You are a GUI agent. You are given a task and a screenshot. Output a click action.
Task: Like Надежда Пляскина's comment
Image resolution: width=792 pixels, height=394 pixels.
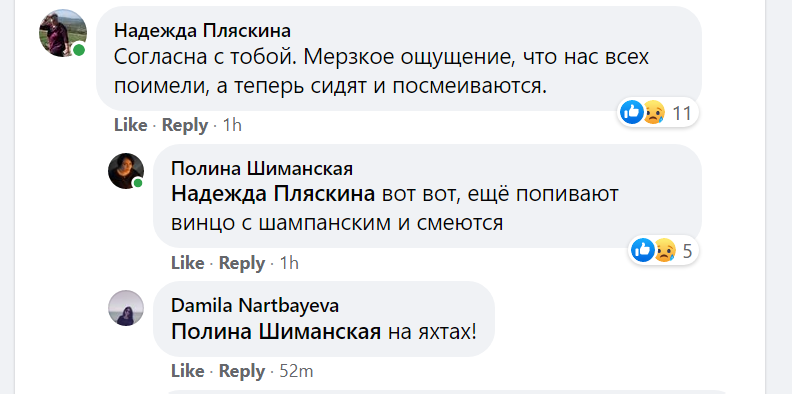pyautogui.click(x=130, y=125)
